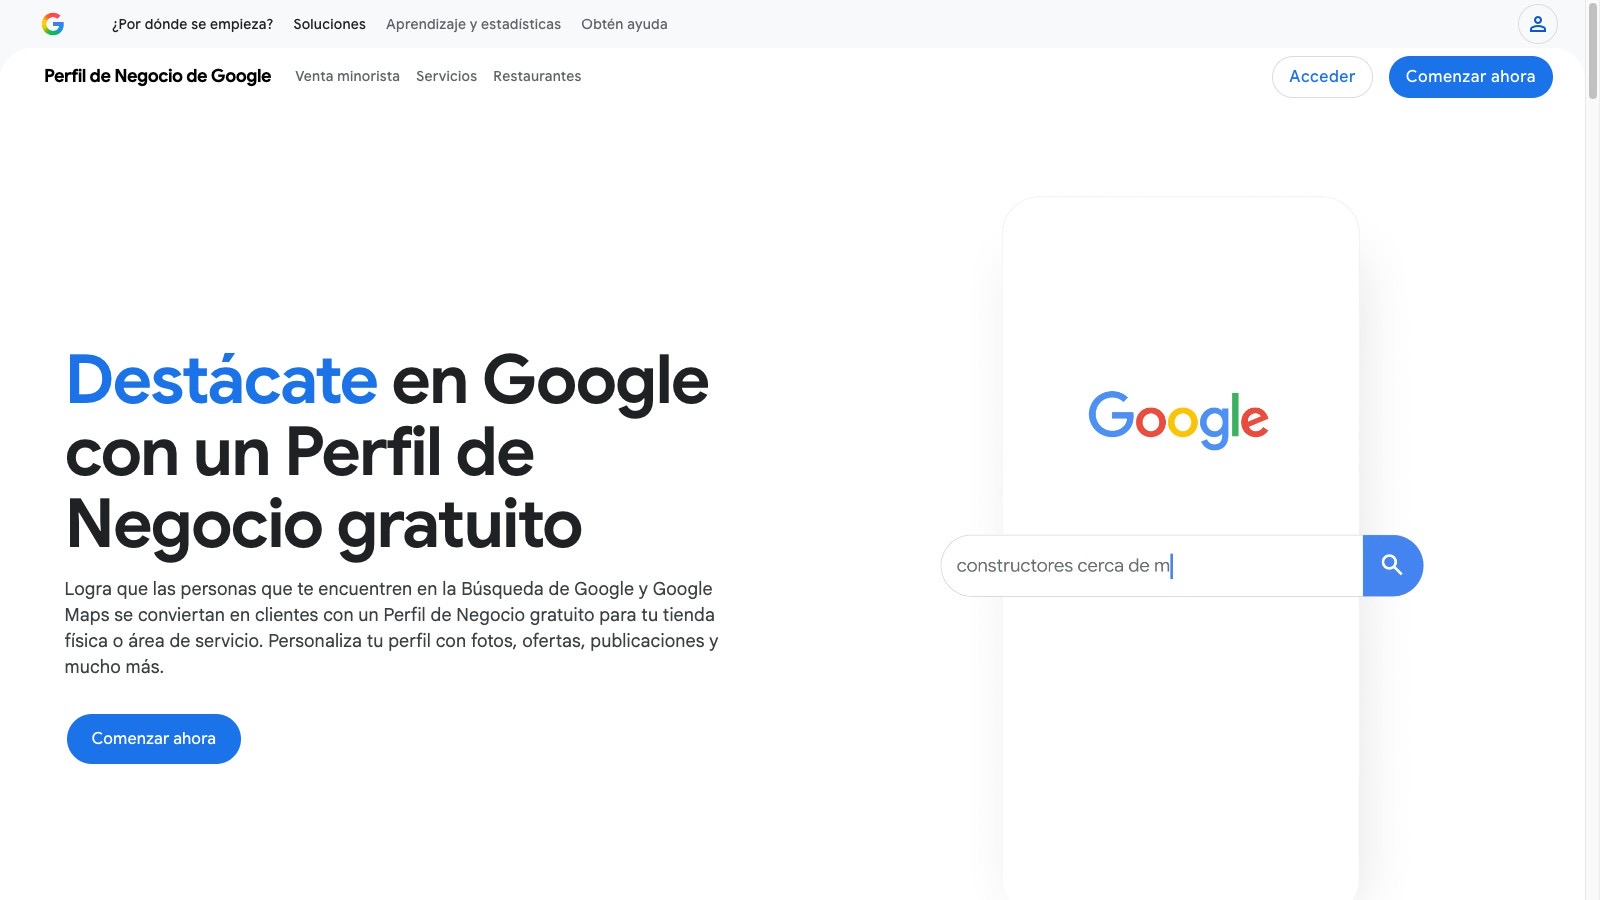Go to Venta minorista section
This screenshot has height=900, width=1600.
(347, 76)
